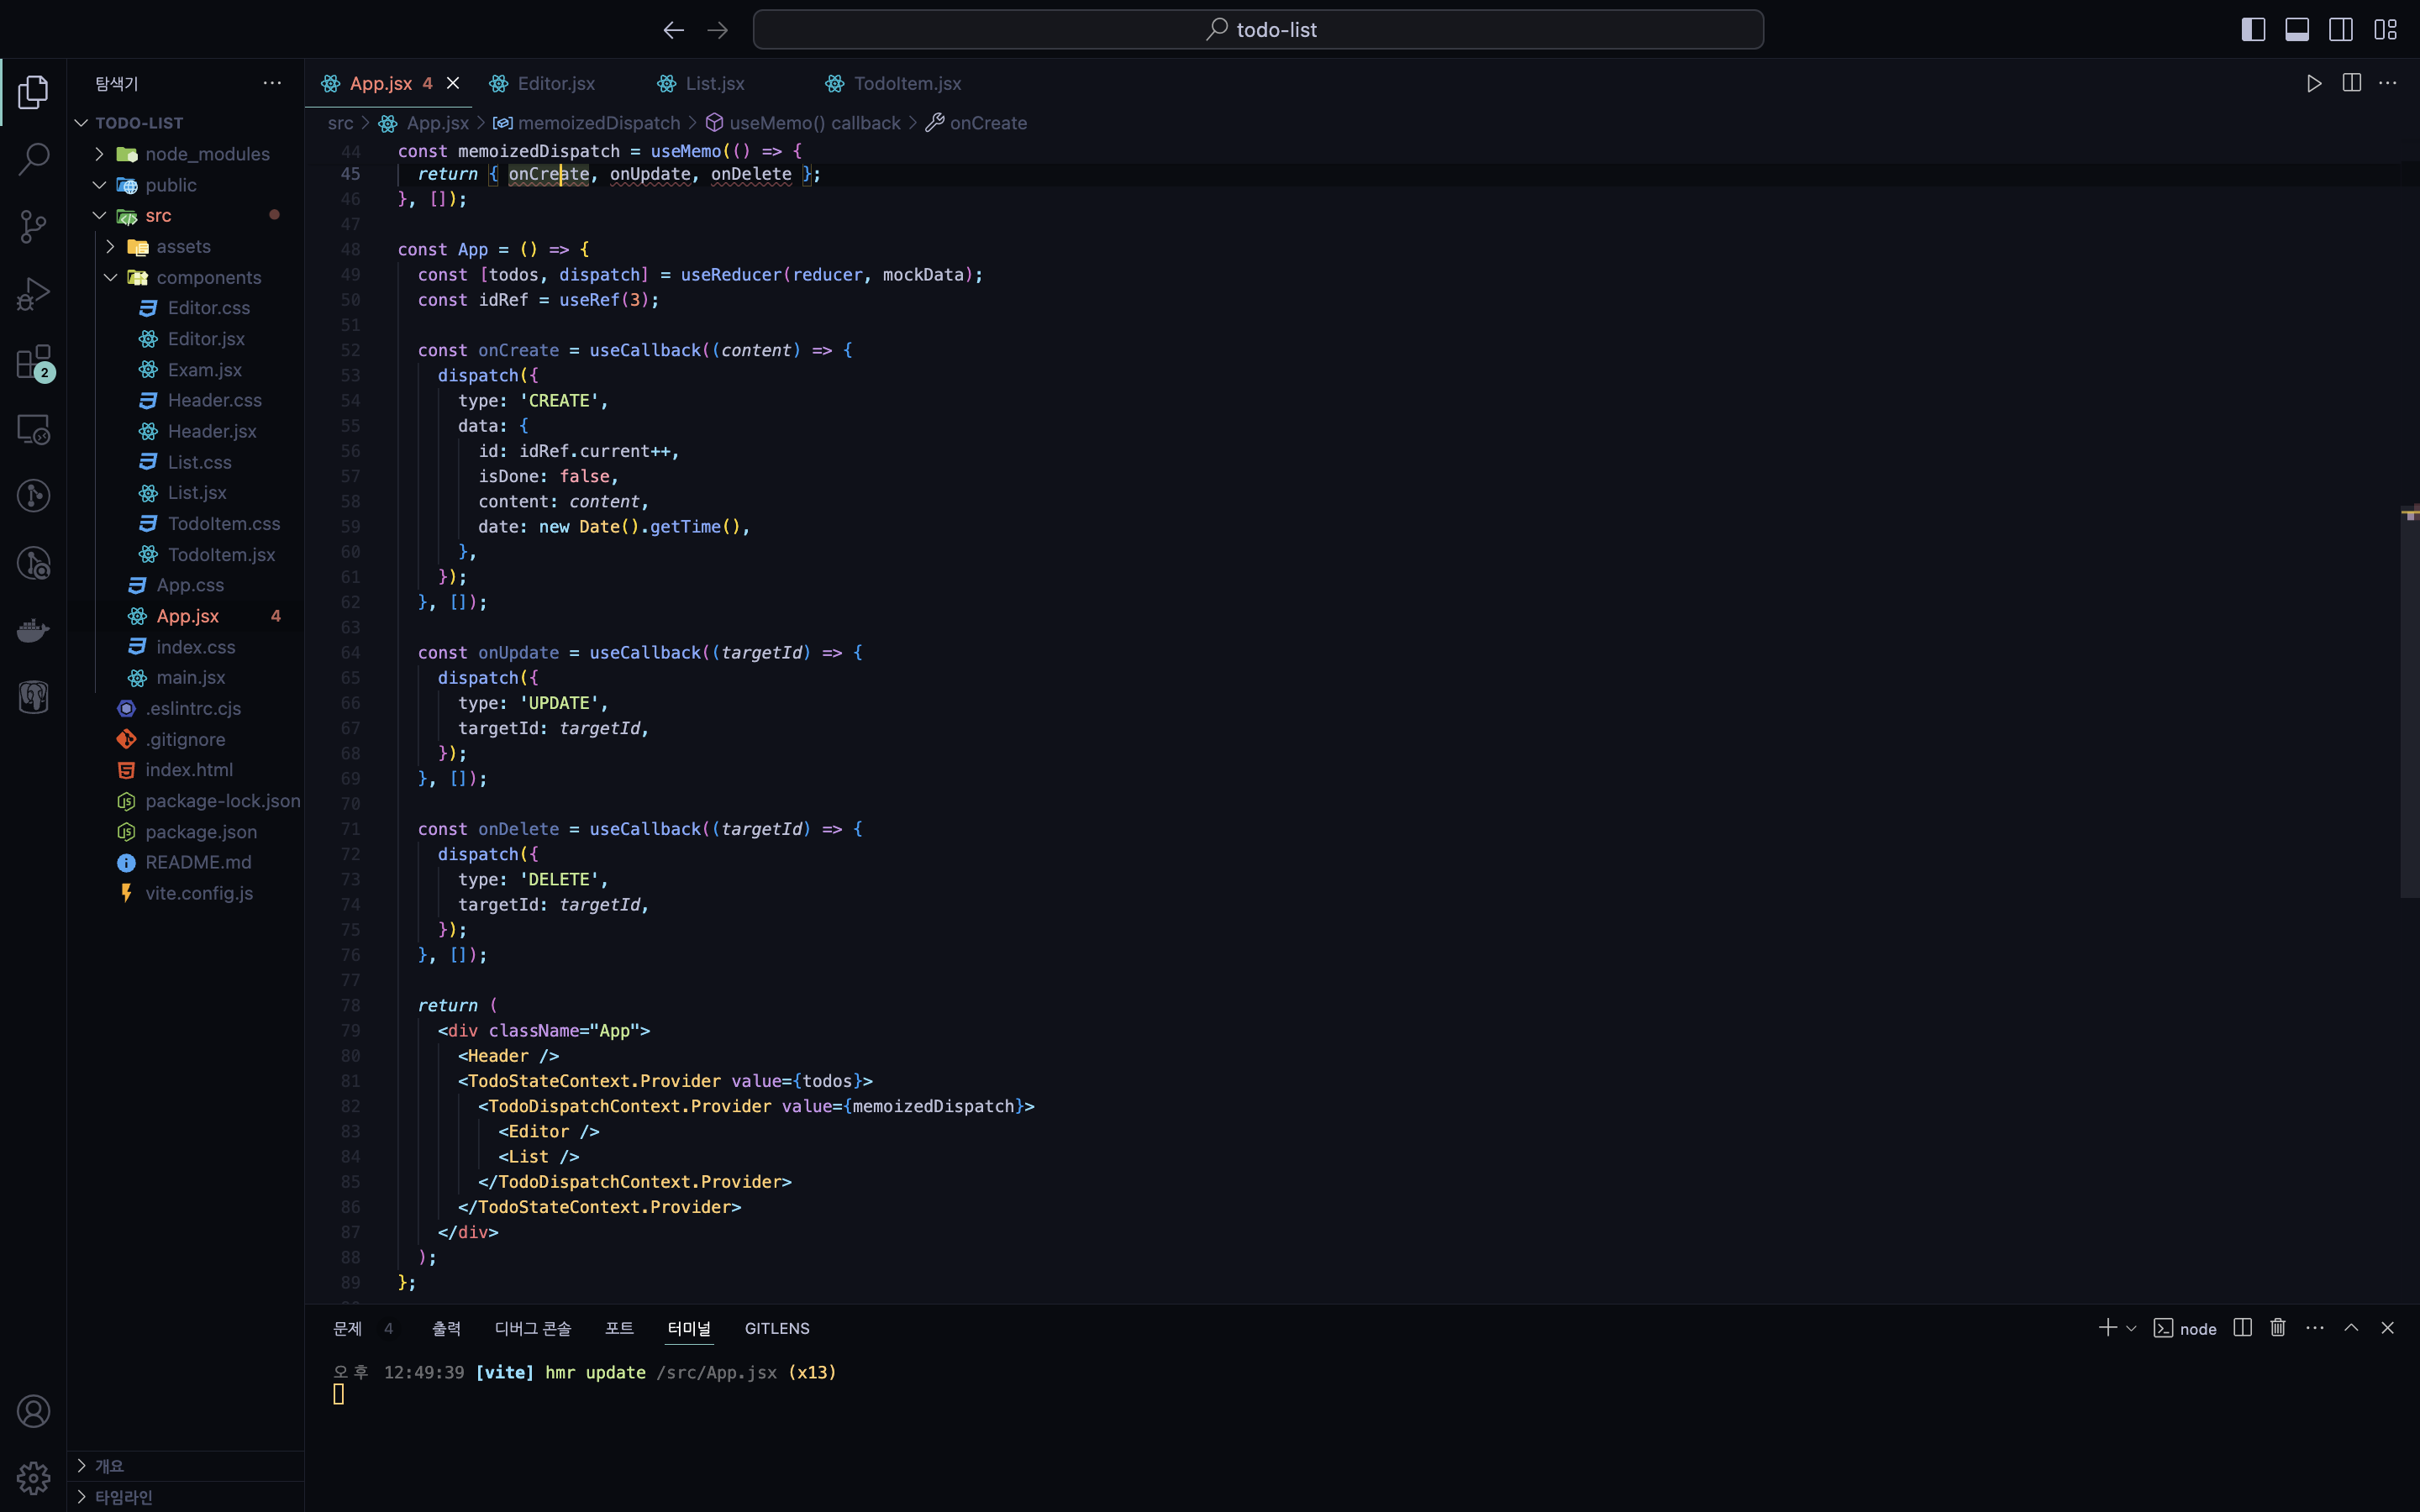Viewport: 2420px width, 1512px height.
Task: Switch to the GITLENS panel tab
Action: 777,1328
